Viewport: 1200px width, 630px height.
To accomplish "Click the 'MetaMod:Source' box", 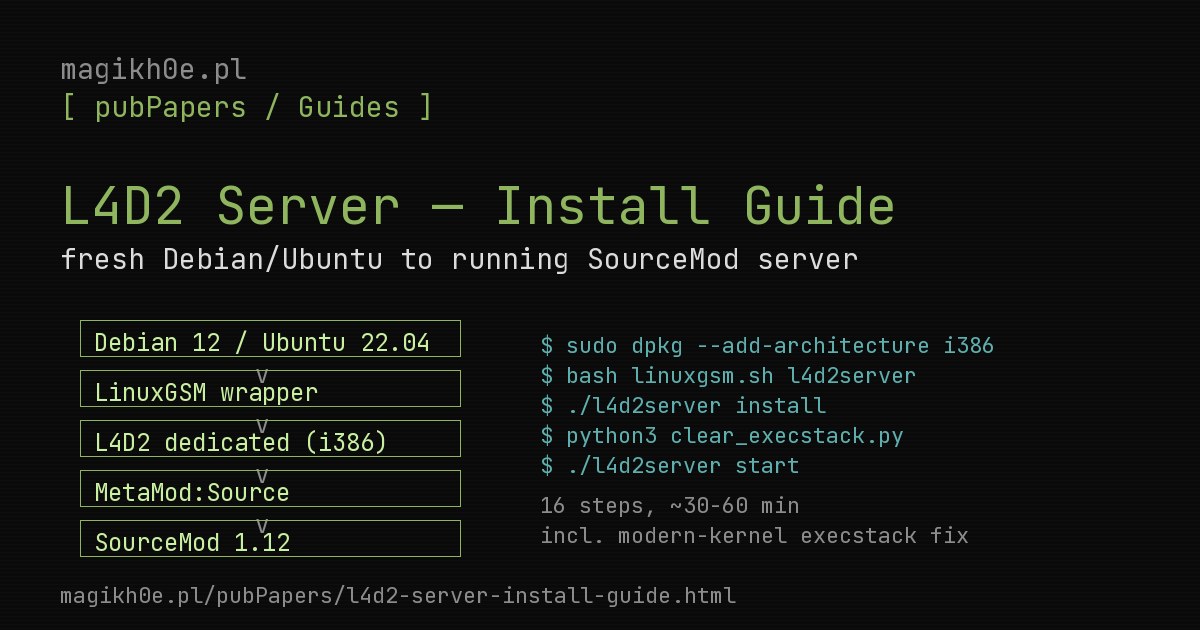I will 270,489.
